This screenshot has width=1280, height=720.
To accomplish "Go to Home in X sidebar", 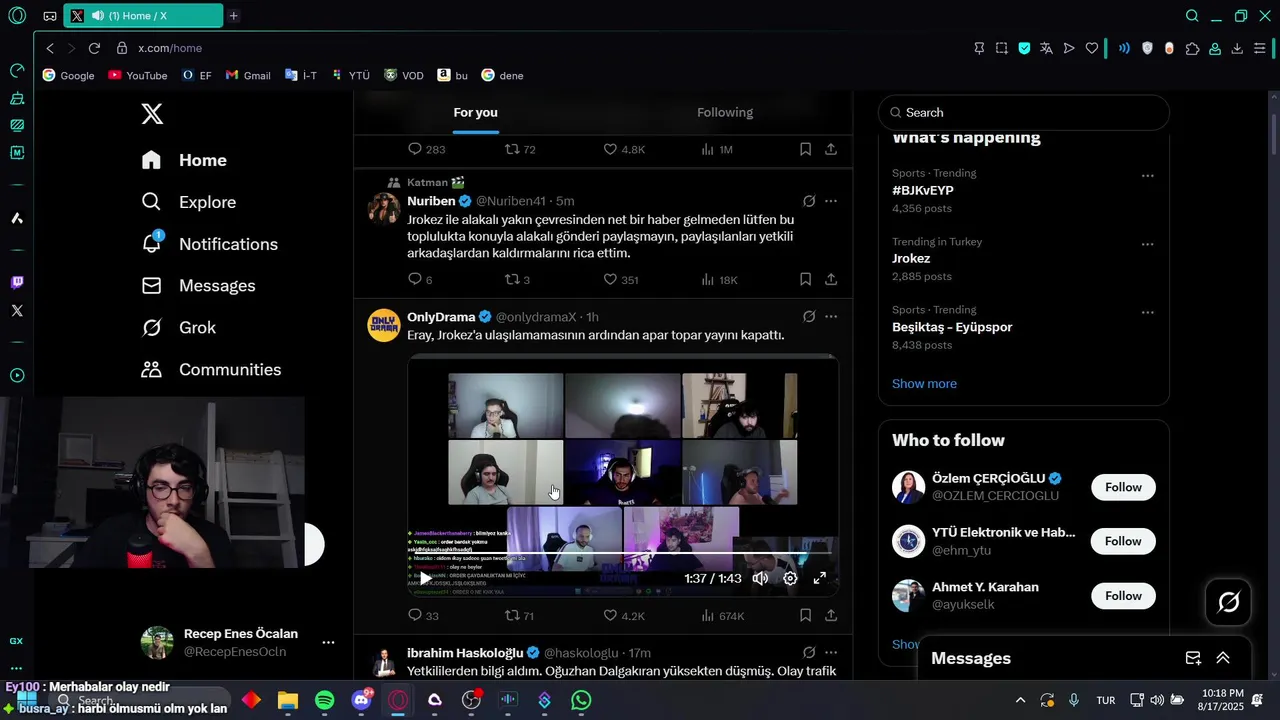I will (x=185, y=160).
